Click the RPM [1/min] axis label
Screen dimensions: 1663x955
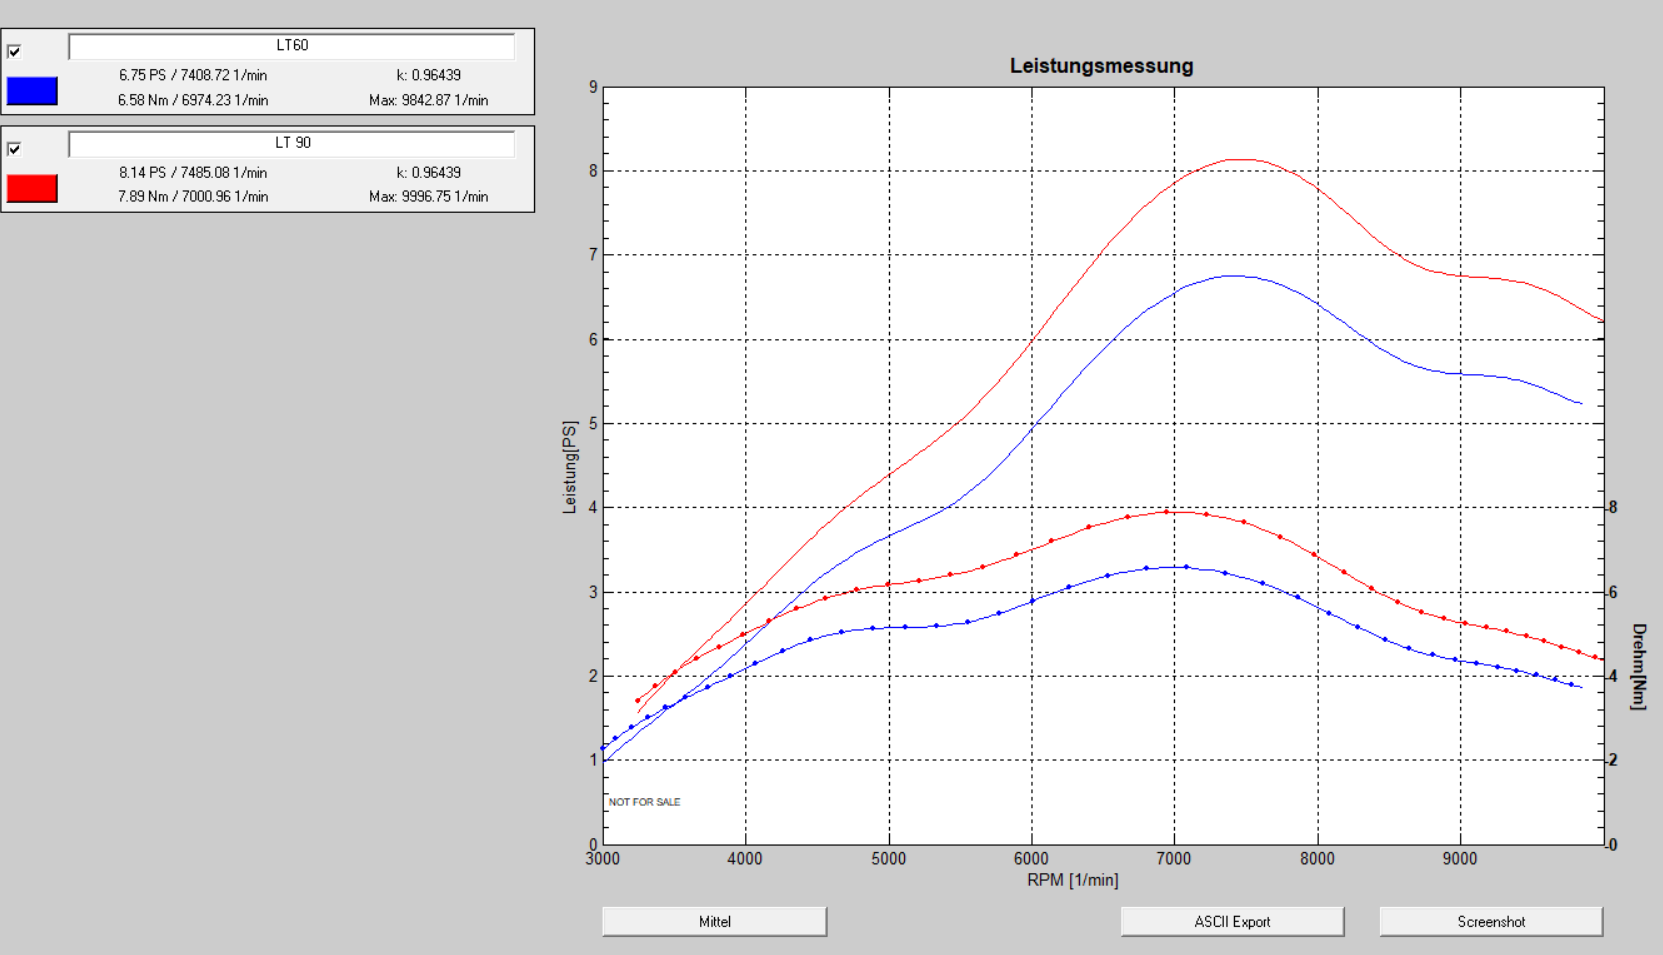click(1072, 880)
